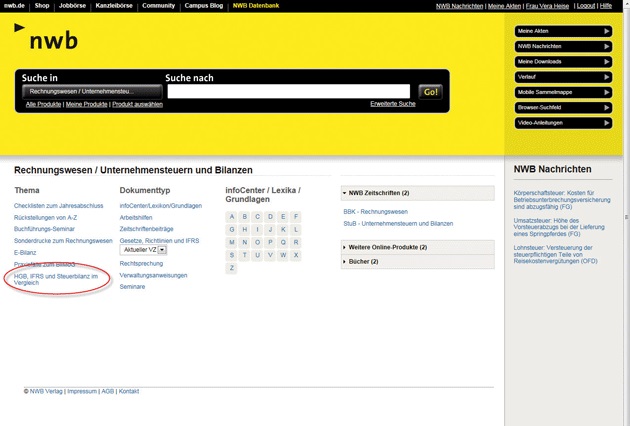Viewport: 630px width, 426px height.
Task: Expand the Bücher section
Action: point(346,262)
